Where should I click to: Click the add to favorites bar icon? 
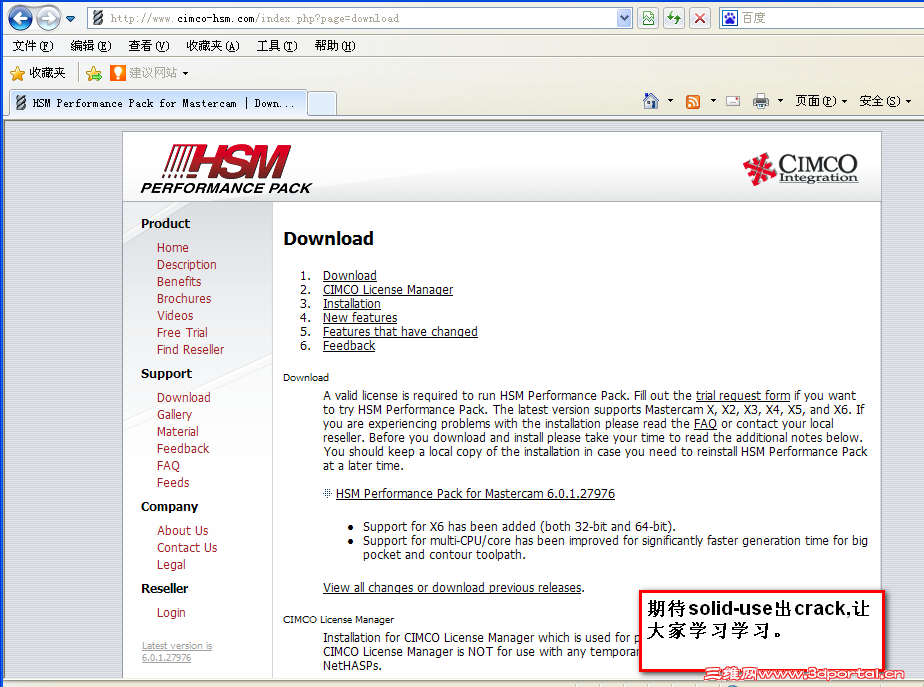coord(94,73)
